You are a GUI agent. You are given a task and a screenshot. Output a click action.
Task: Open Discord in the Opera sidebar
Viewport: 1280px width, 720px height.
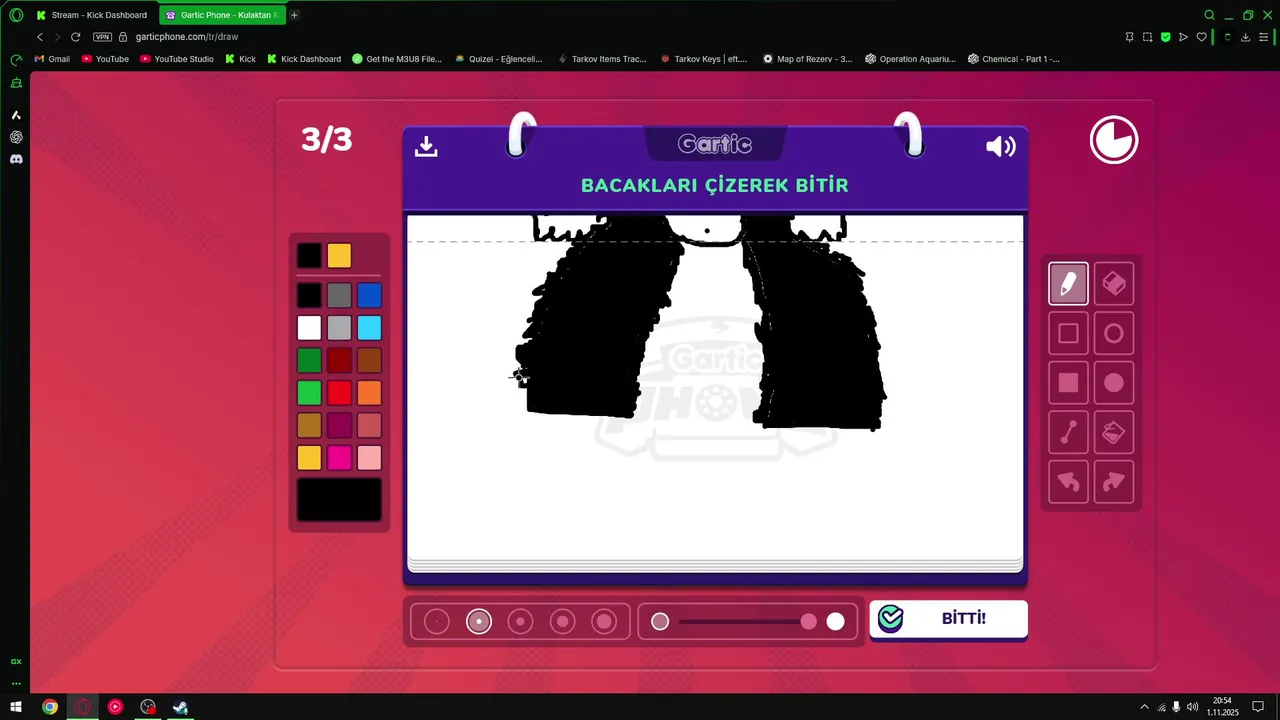coord(16,159)
